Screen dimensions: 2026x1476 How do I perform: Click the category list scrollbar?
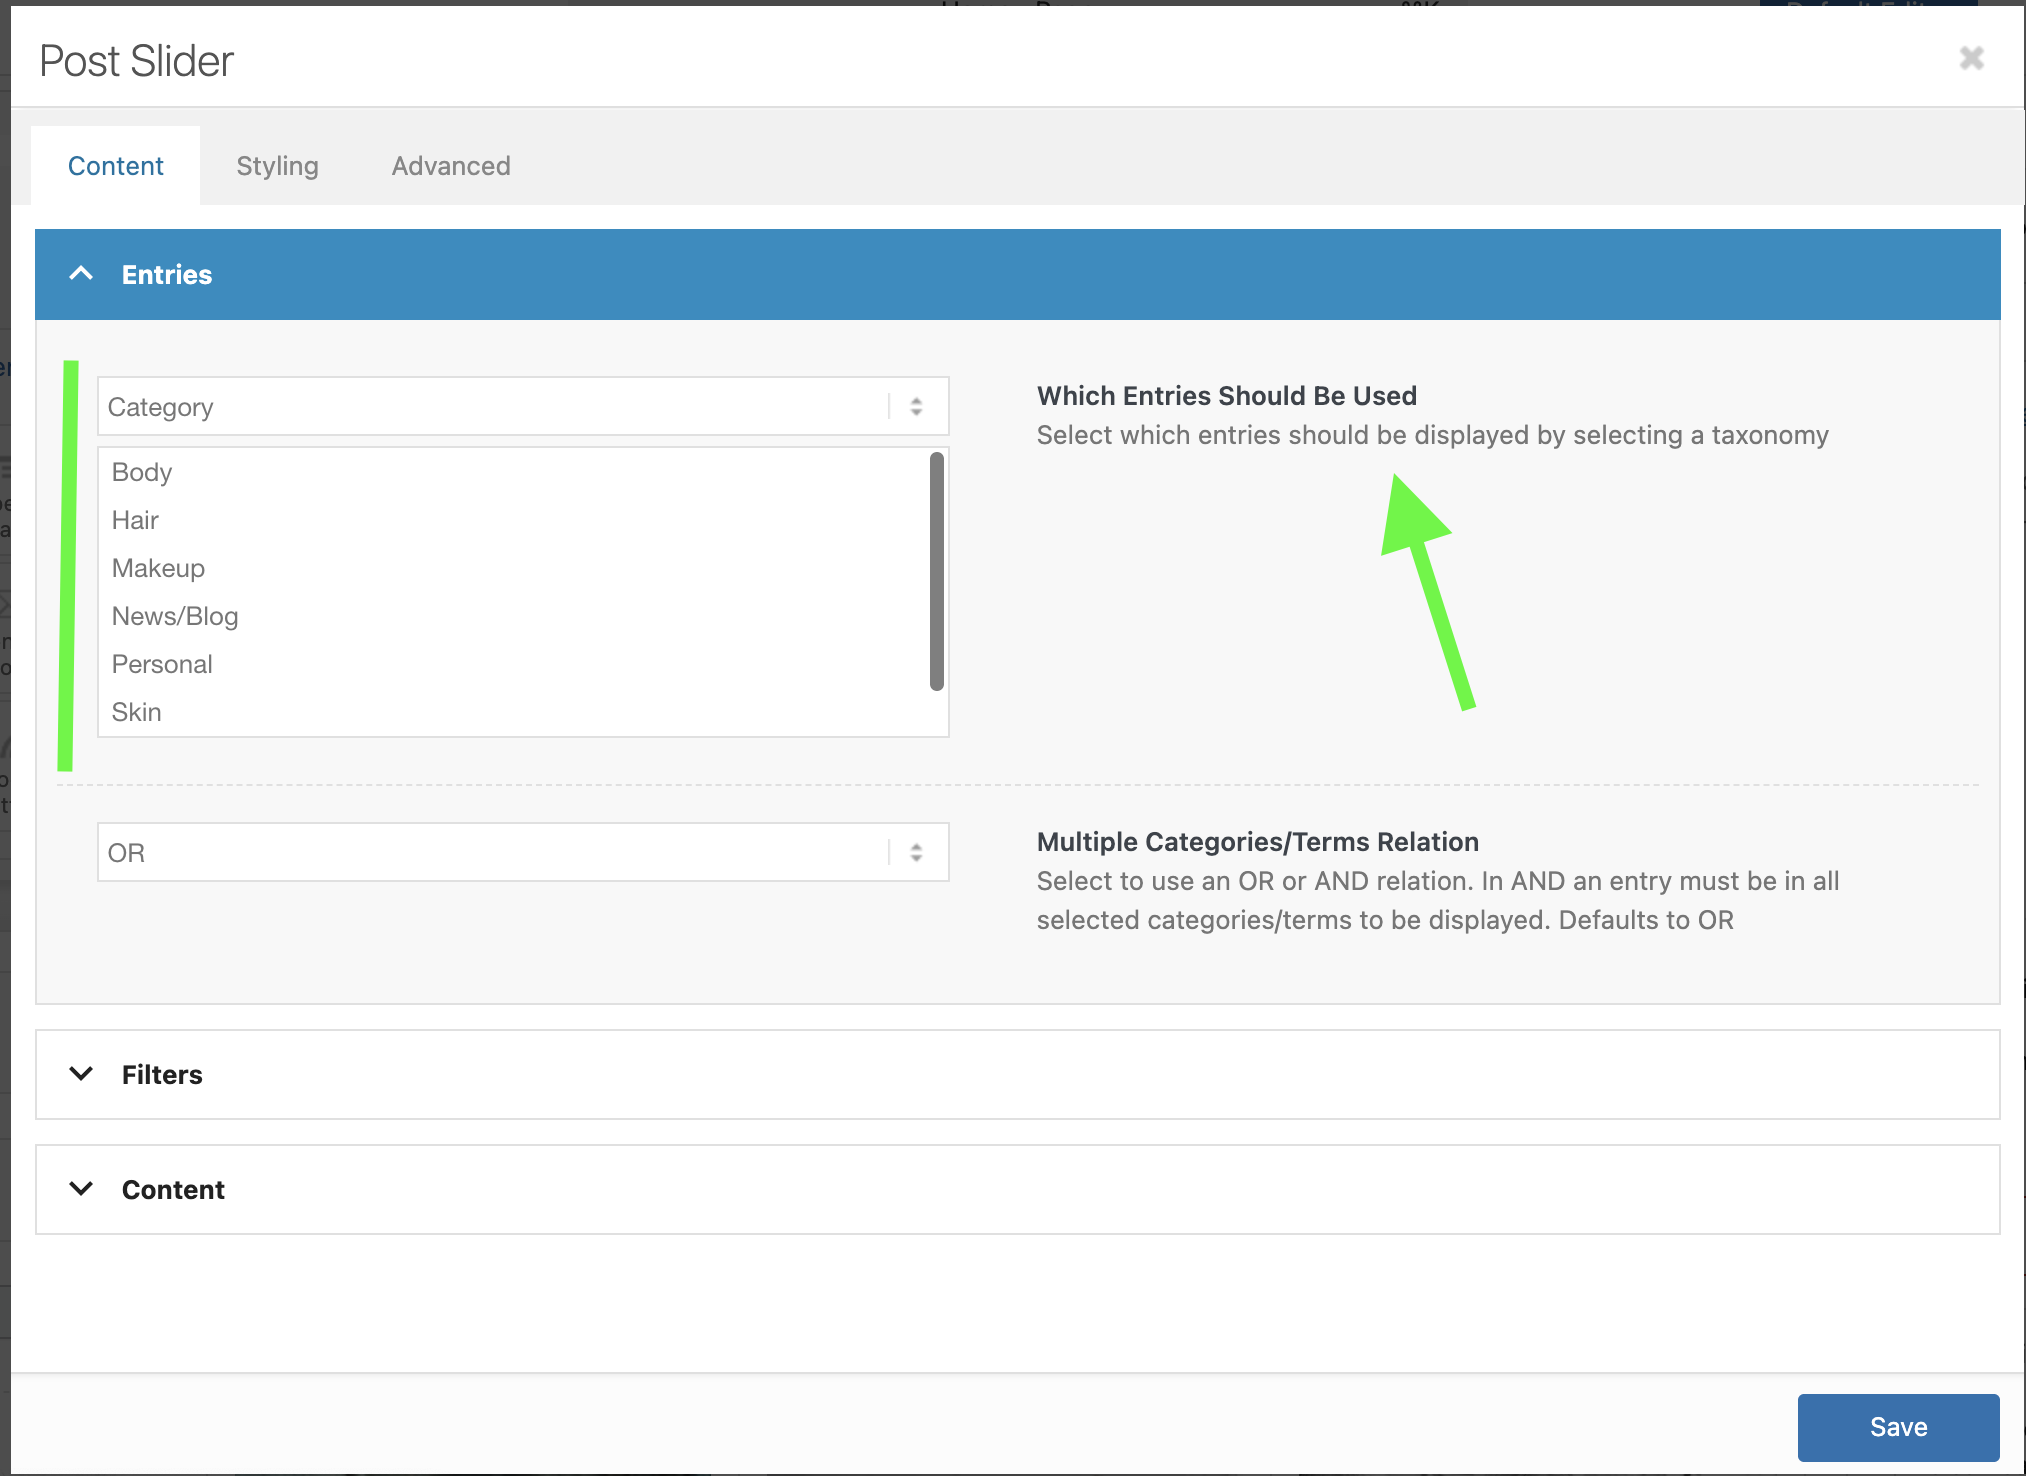click(936, 572)
